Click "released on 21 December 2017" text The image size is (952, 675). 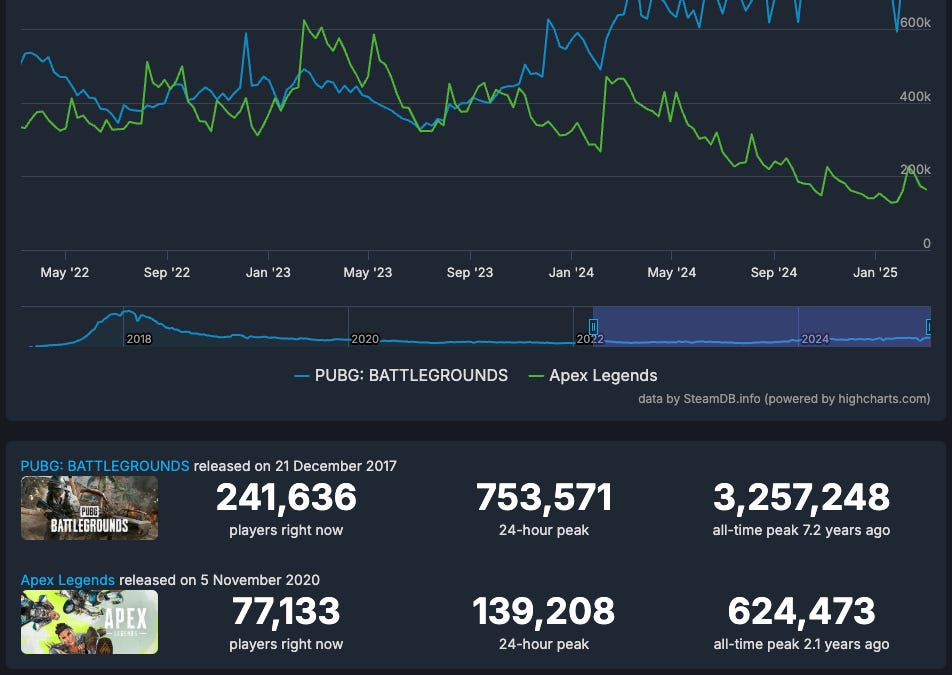pyautogui.click(x=295, y=466)
